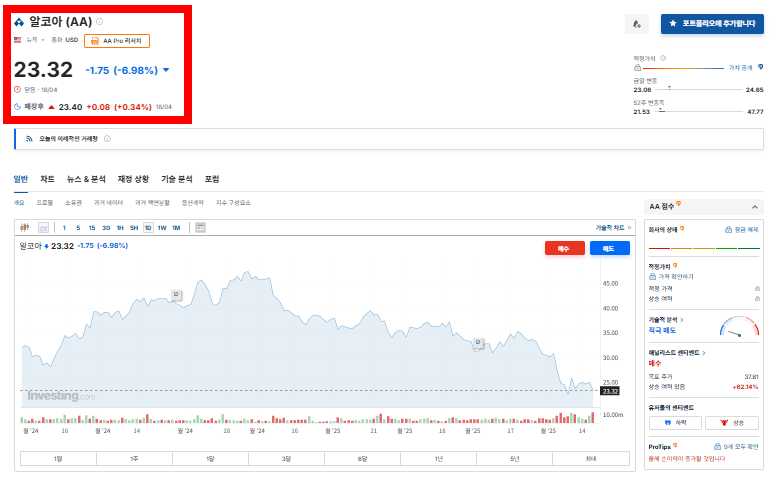The width and height of the screenshot is (777, 479).
Task: Click the first D event marker on chart
Action: 176,295
